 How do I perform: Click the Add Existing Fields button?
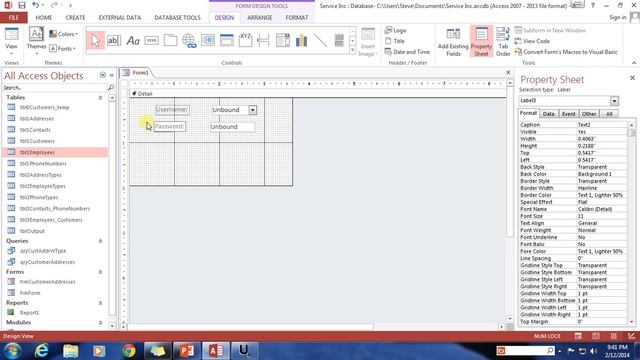[x=453, y=42]
